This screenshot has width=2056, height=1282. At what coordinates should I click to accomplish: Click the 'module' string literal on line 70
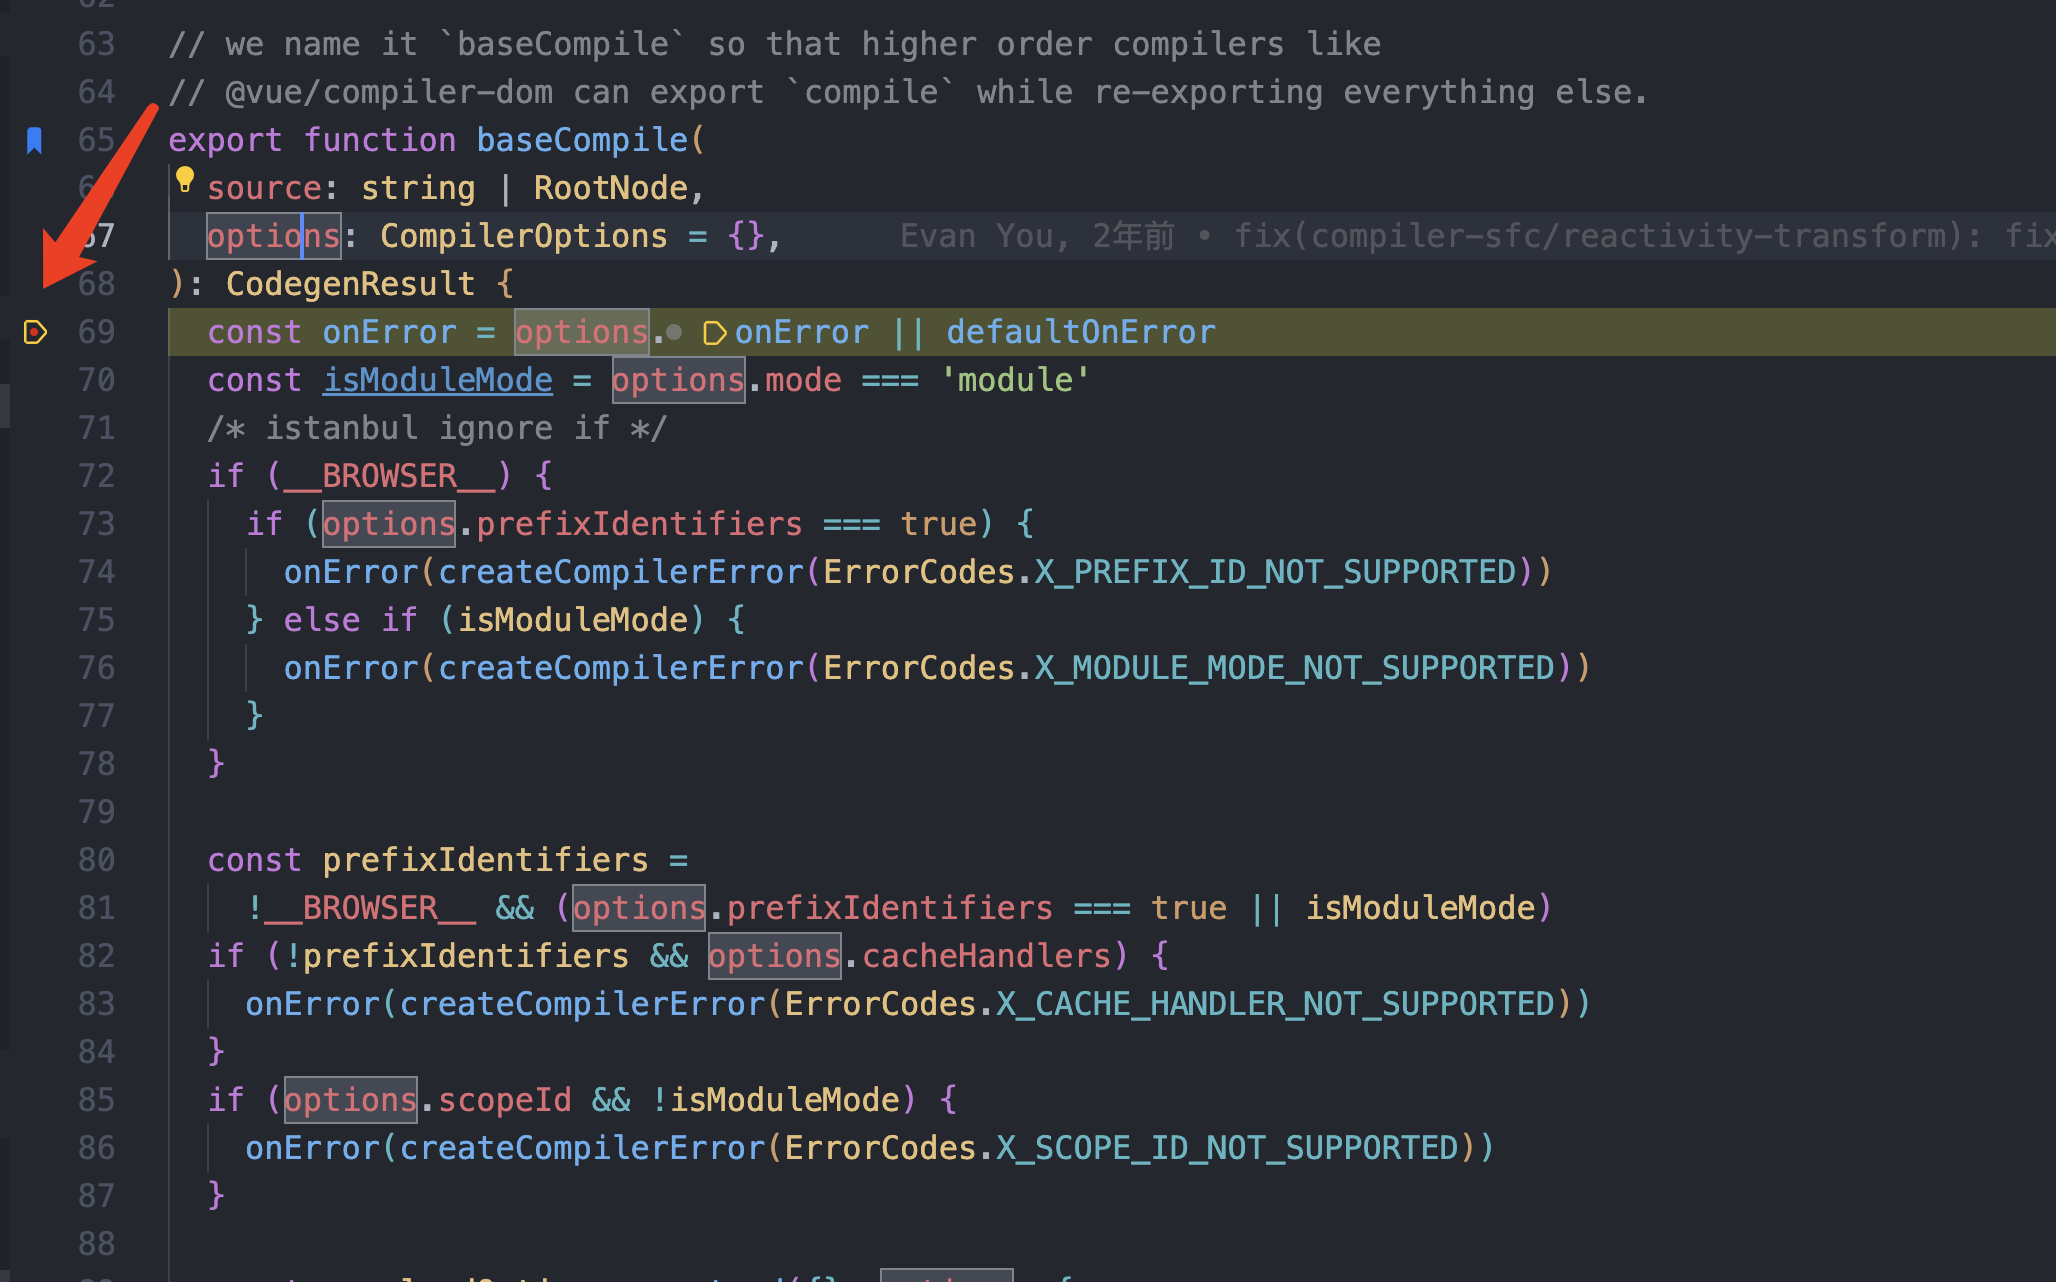click(1015, 380)
